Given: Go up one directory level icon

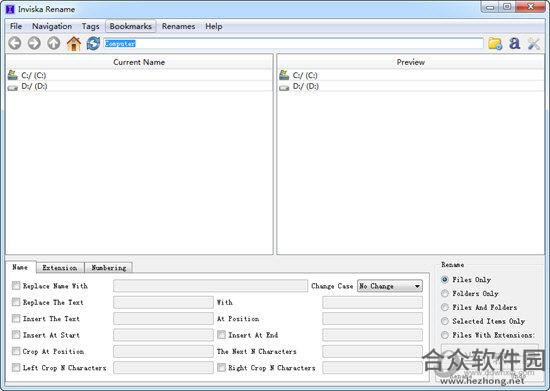Looking at the screenshot, I should point(54,43).
